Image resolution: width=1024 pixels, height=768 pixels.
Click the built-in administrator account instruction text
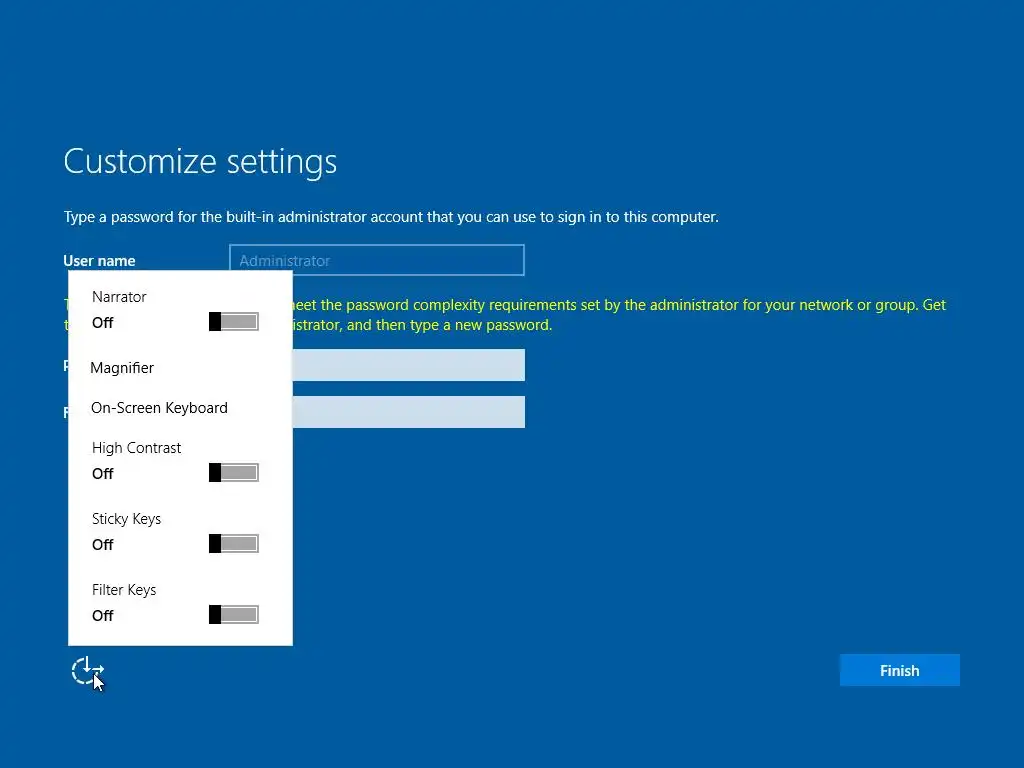point(391,217)
